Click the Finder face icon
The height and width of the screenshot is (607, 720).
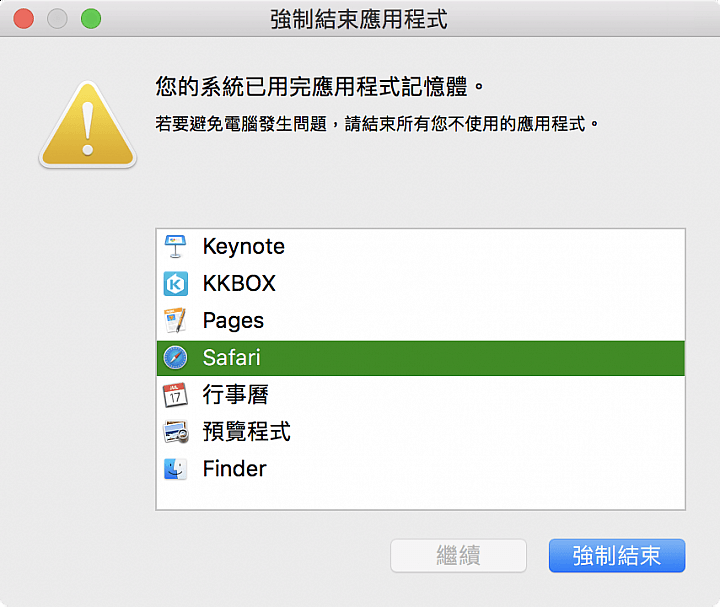point(175,469)
